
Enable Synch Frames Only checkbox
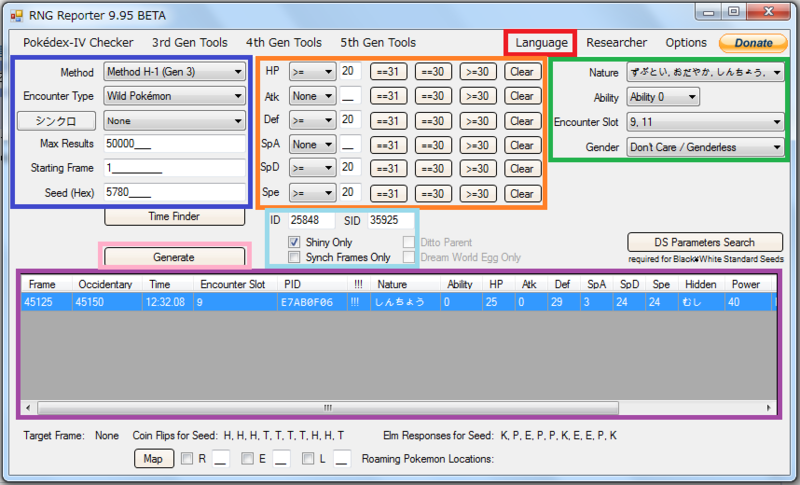click(x=294, y=257)
